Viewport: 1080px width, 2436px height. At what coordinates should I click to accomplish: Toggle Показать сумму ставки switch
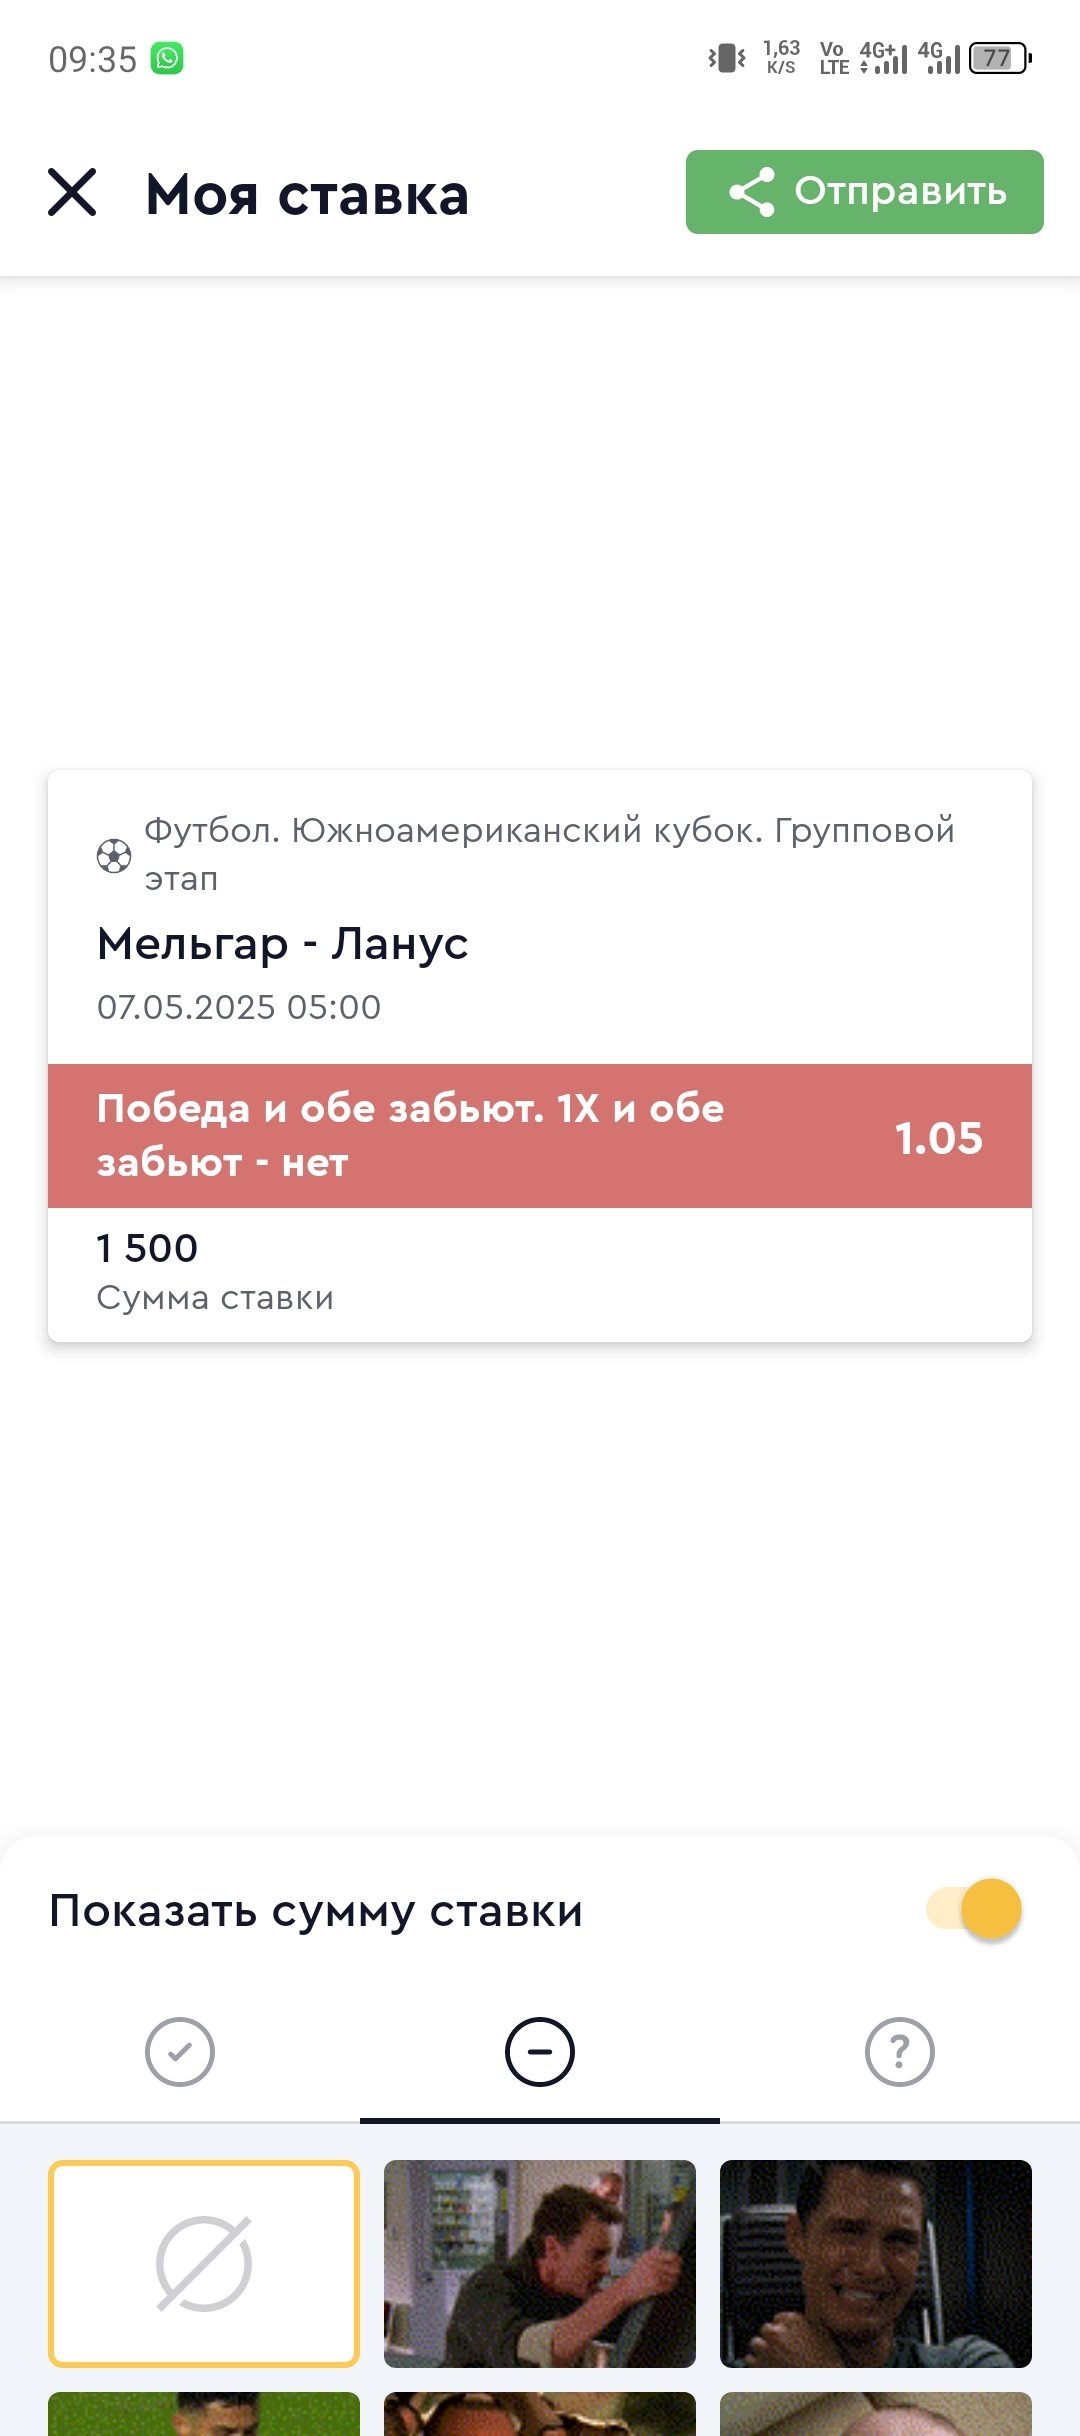click(975, 1909)
